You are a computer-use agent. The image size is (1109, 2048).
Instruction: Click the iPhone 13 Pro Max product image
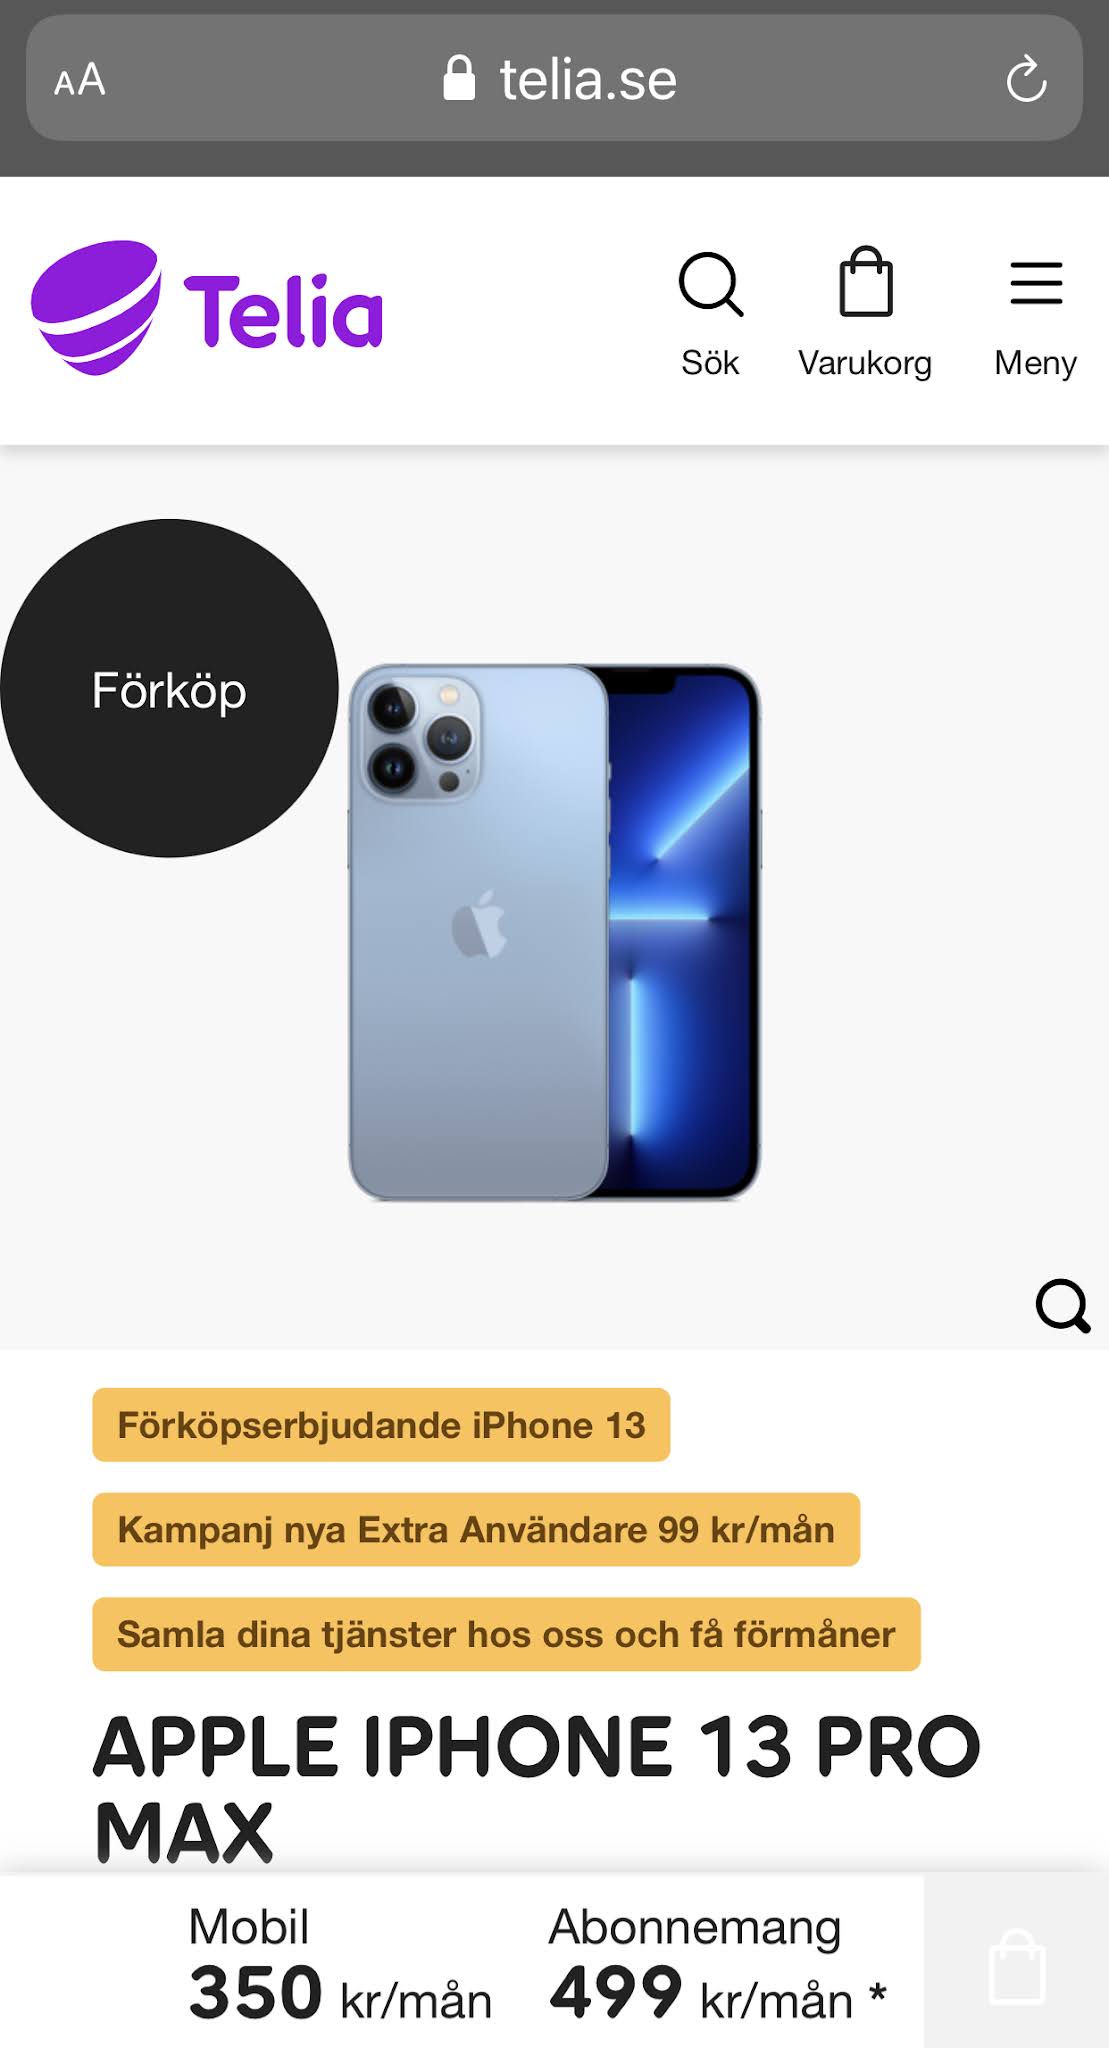point(555,932)
